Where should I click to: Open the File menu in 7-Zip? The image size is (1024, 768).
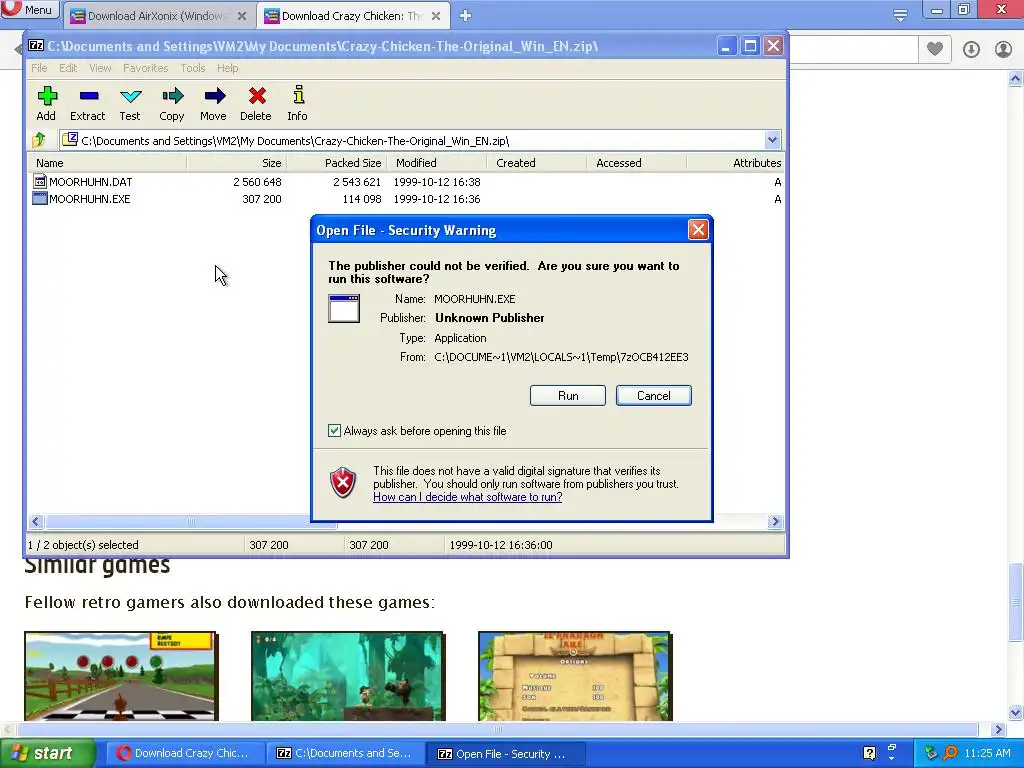pos(39,68)
